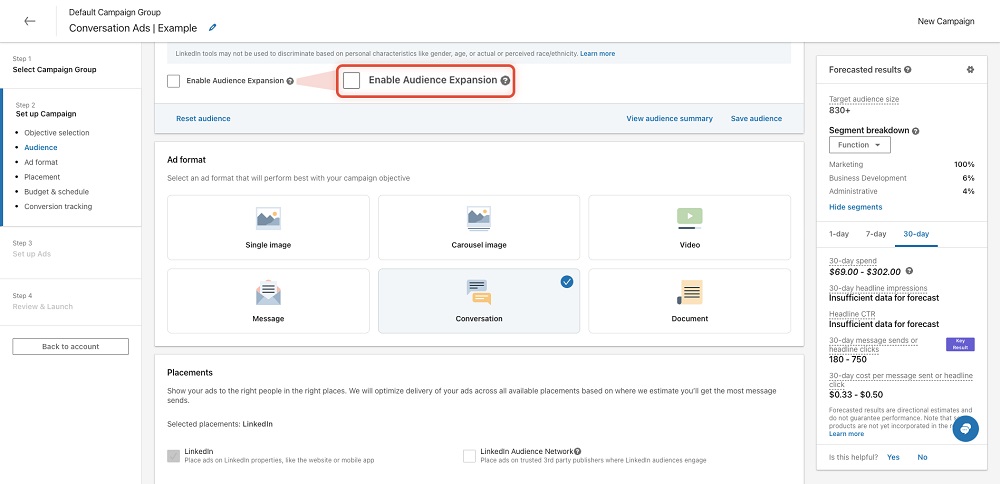1000x484 pixels.
Task: Click the Key Result badge
Action: [x=960, y=344]
